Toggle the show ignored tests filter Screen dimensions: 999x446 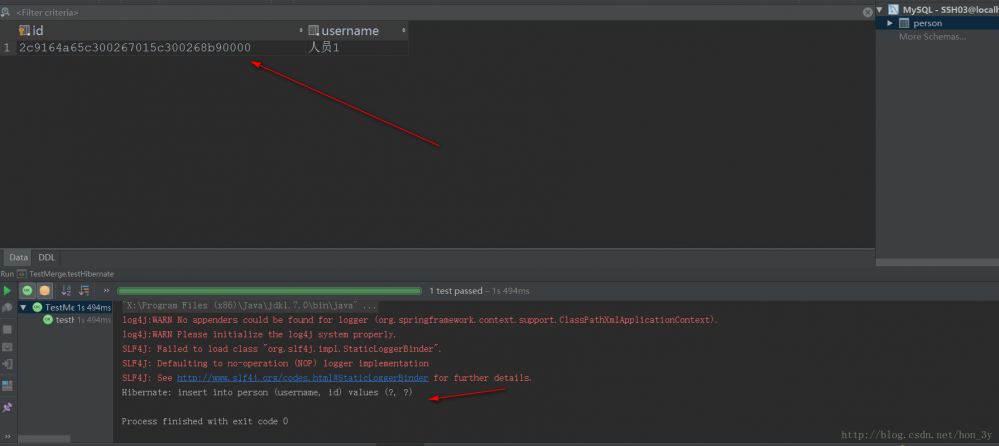pos(45,290)
